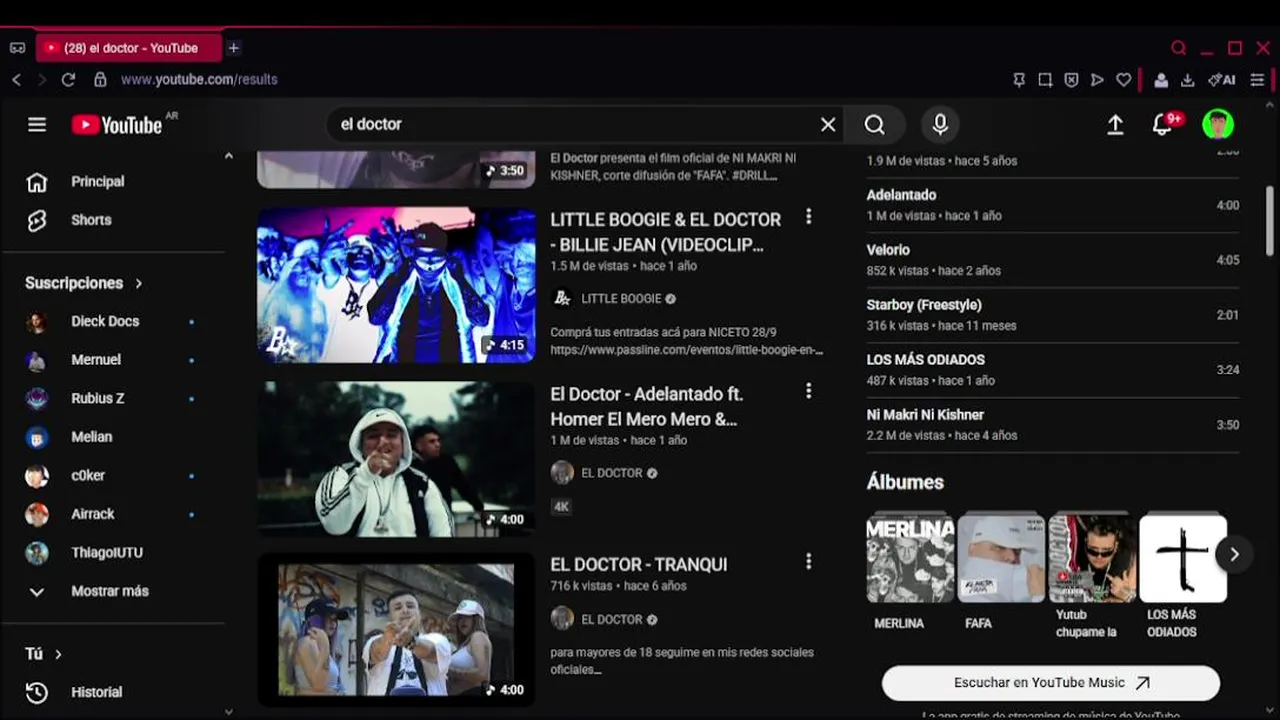Open the GX corner icon
The height and width of the screenshot is (720, 1280).
pos(17,48)
